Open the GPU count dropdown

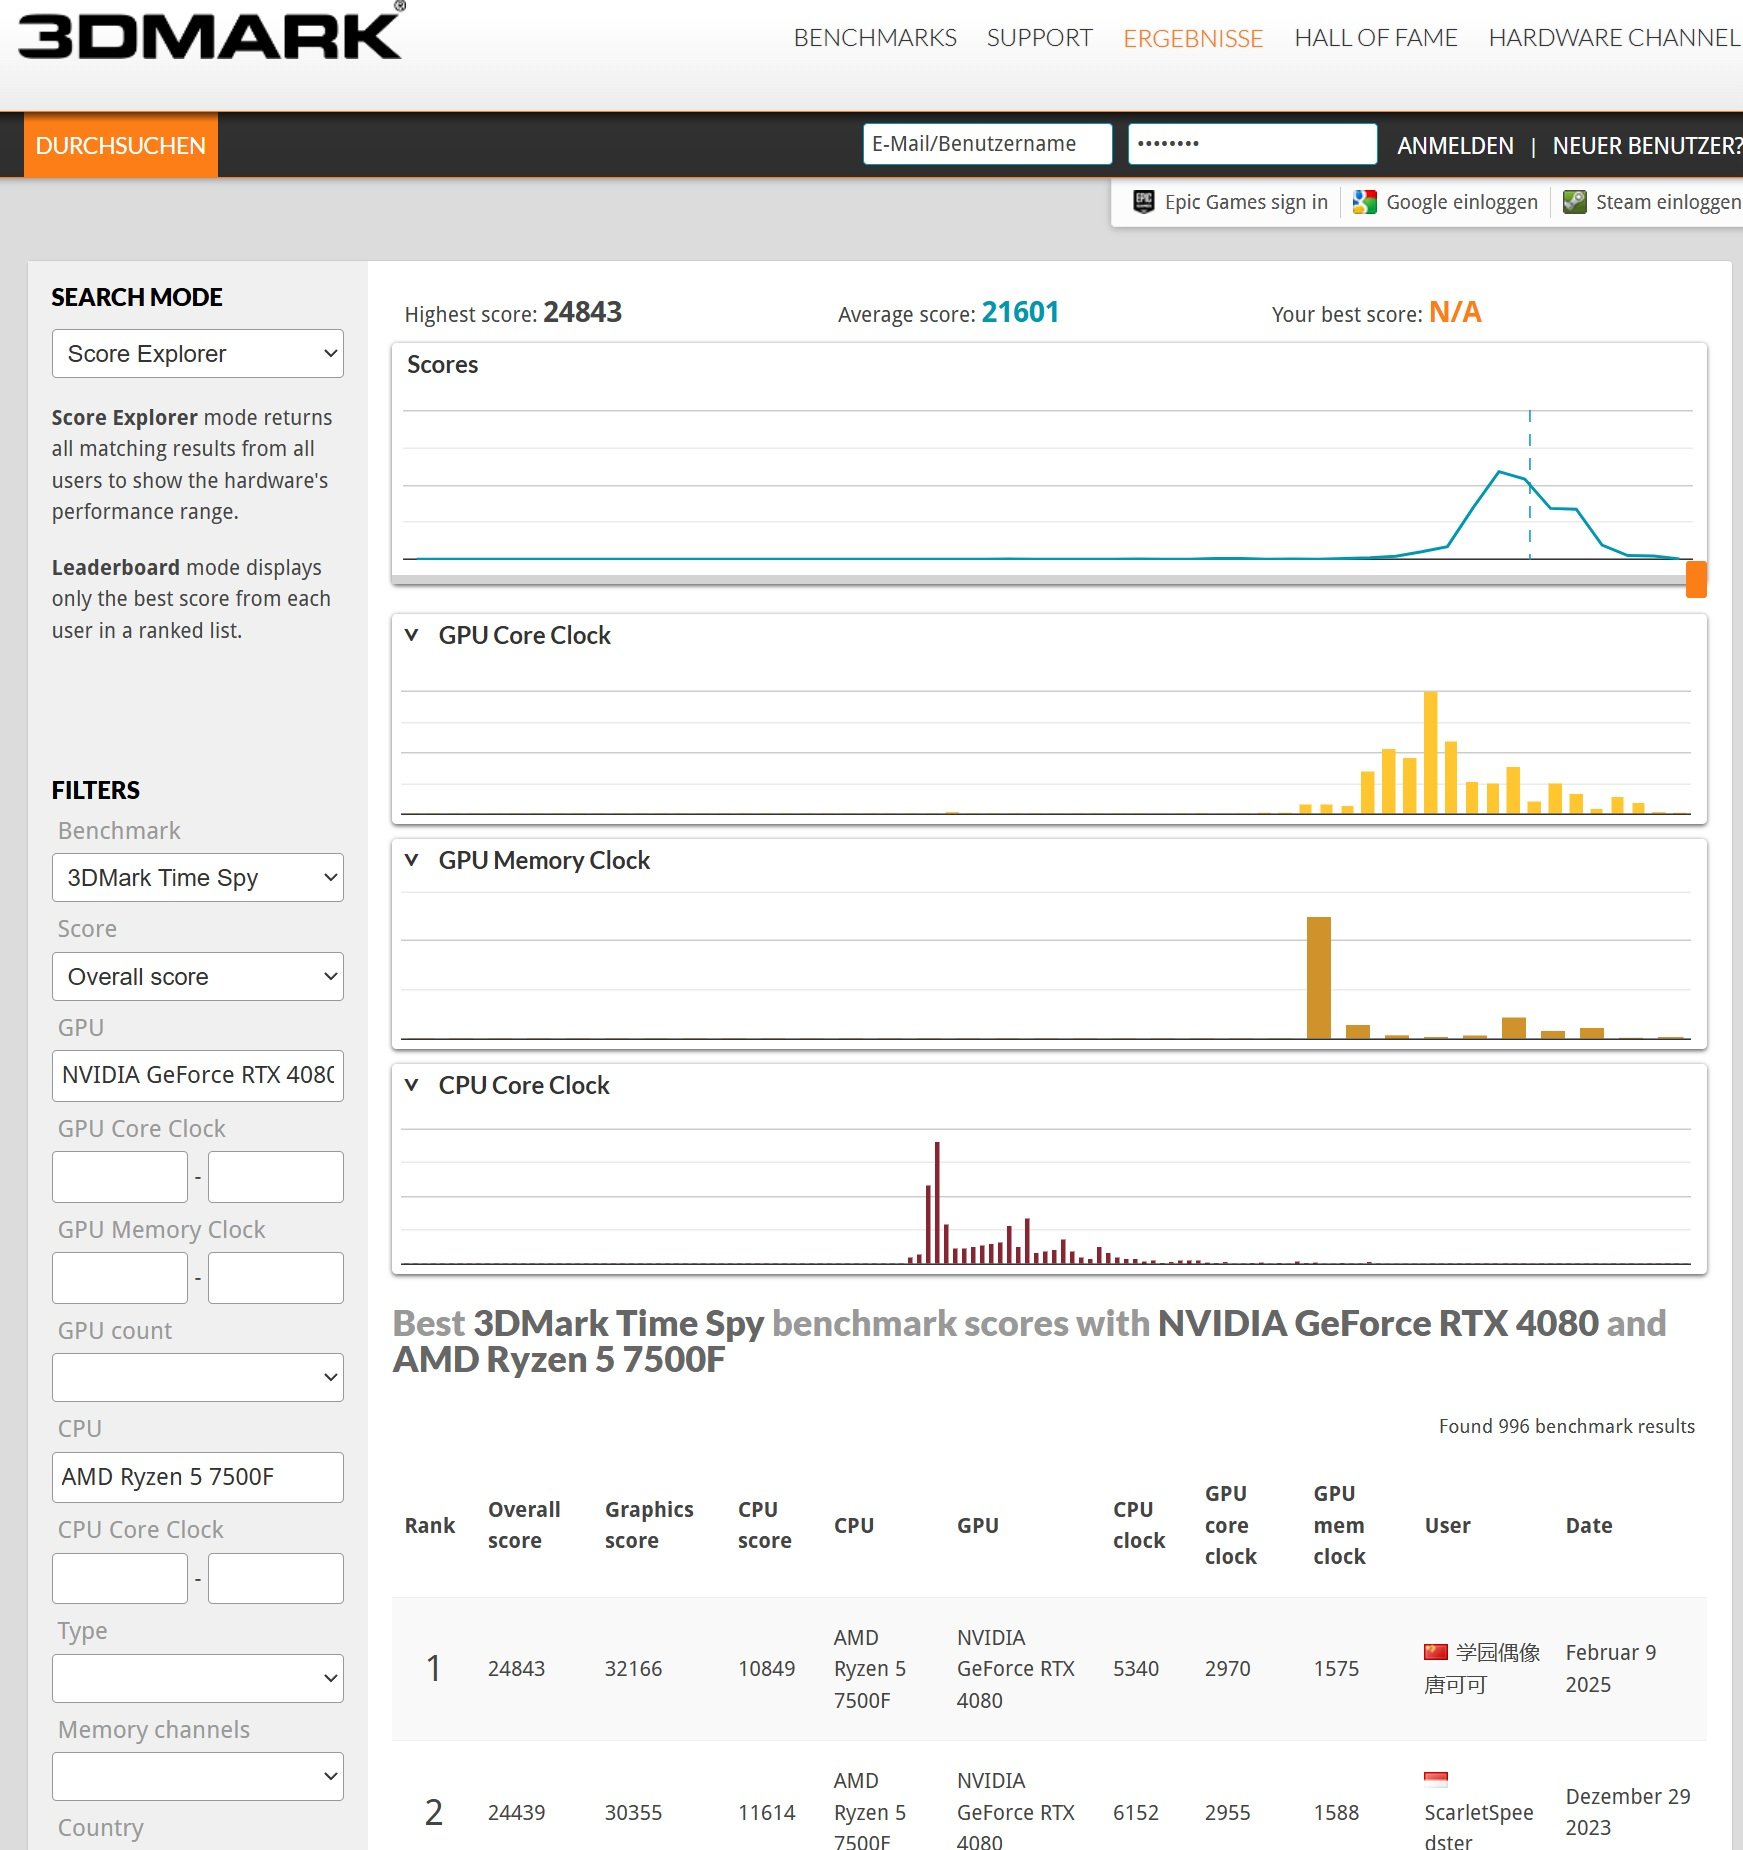(198, 1377)
